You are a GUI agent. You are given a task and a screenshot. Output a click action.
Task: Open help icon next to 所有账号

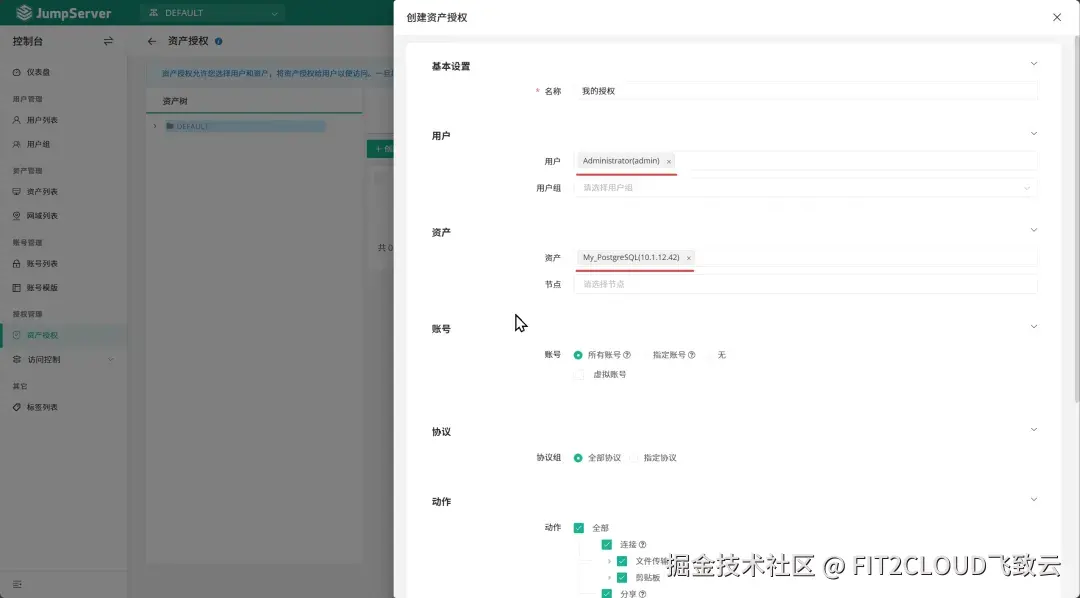pos(627,355)
